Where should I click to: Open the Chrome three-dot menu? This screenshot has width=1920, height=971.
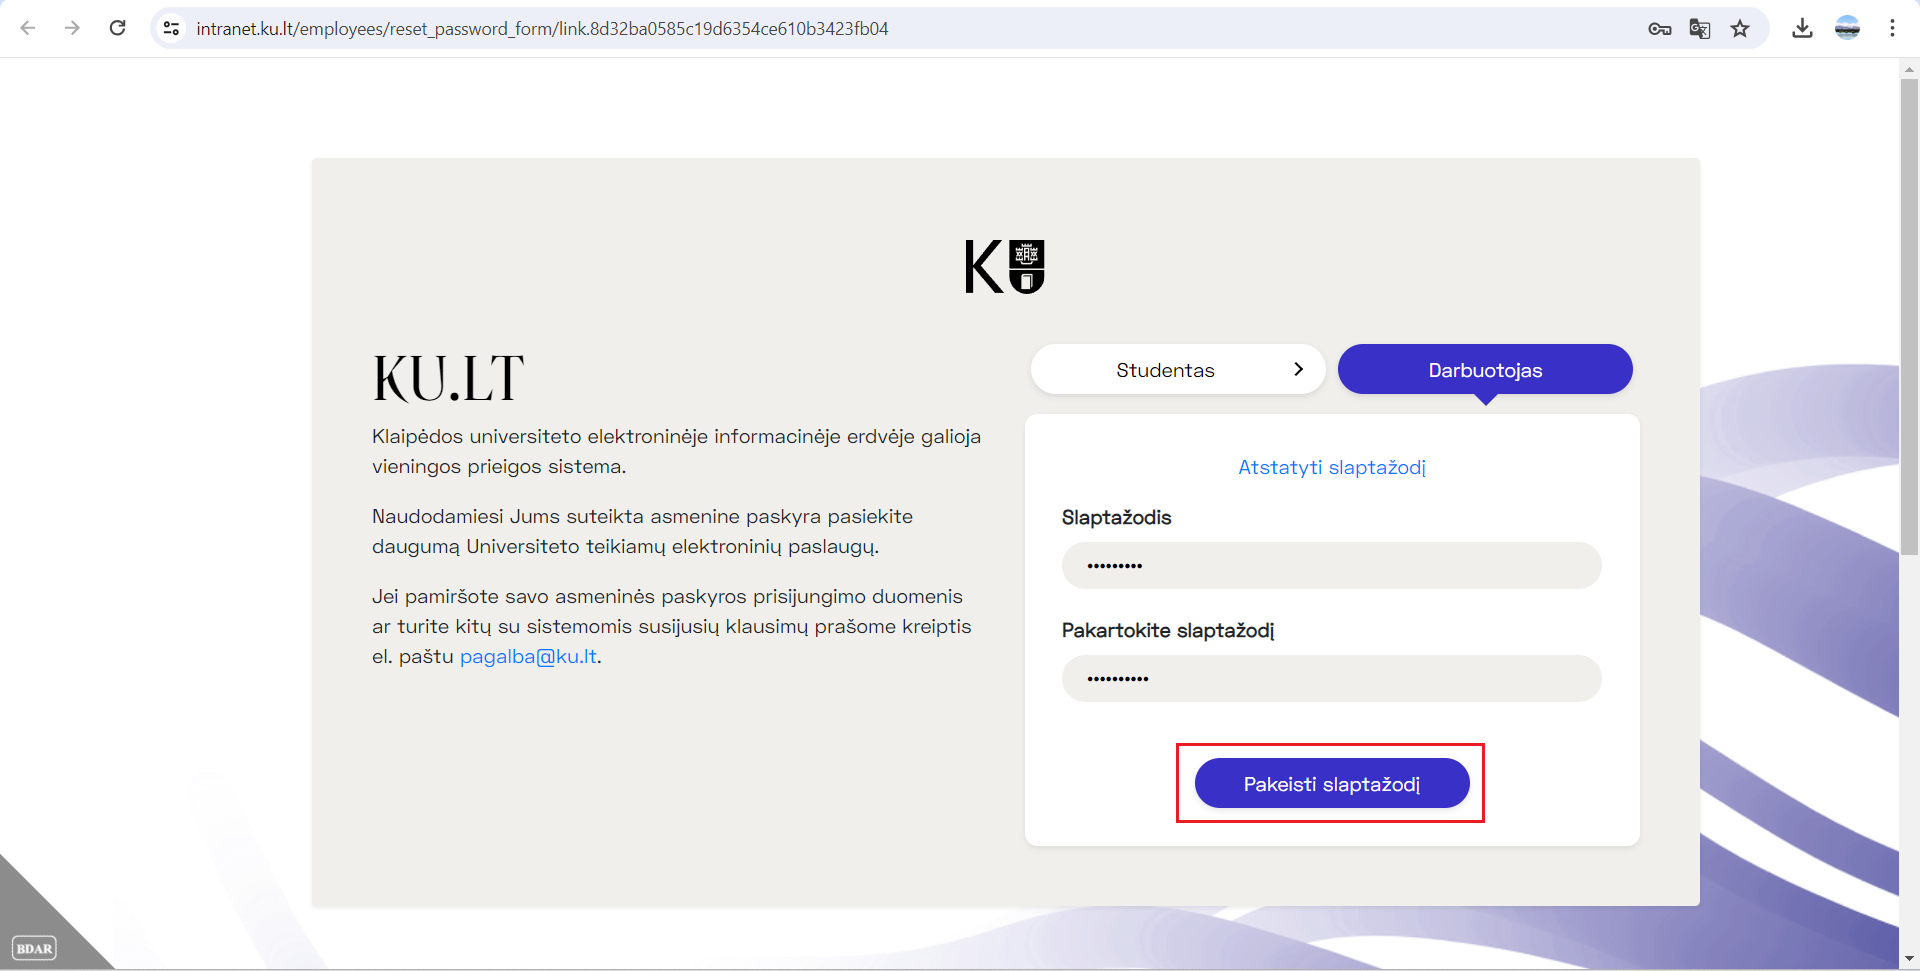(x=1894, y=28)
